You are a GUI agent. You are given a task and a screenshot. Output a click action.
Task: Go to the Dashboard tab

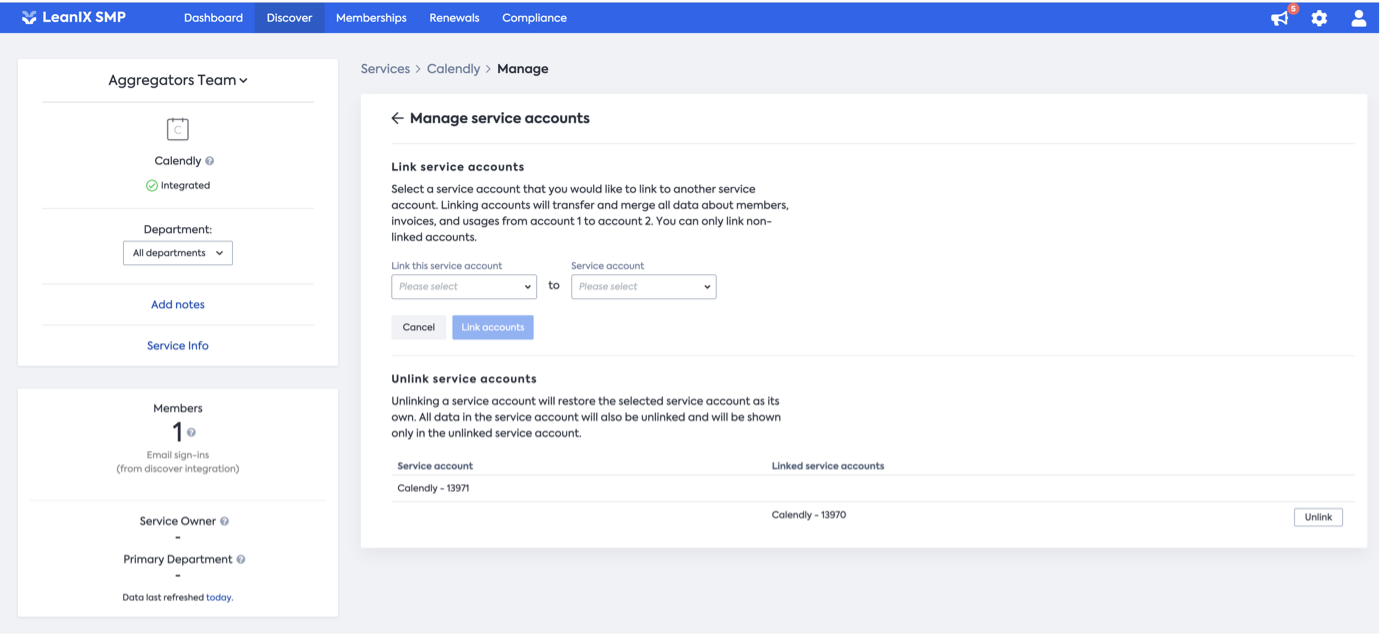click(213, 18)
